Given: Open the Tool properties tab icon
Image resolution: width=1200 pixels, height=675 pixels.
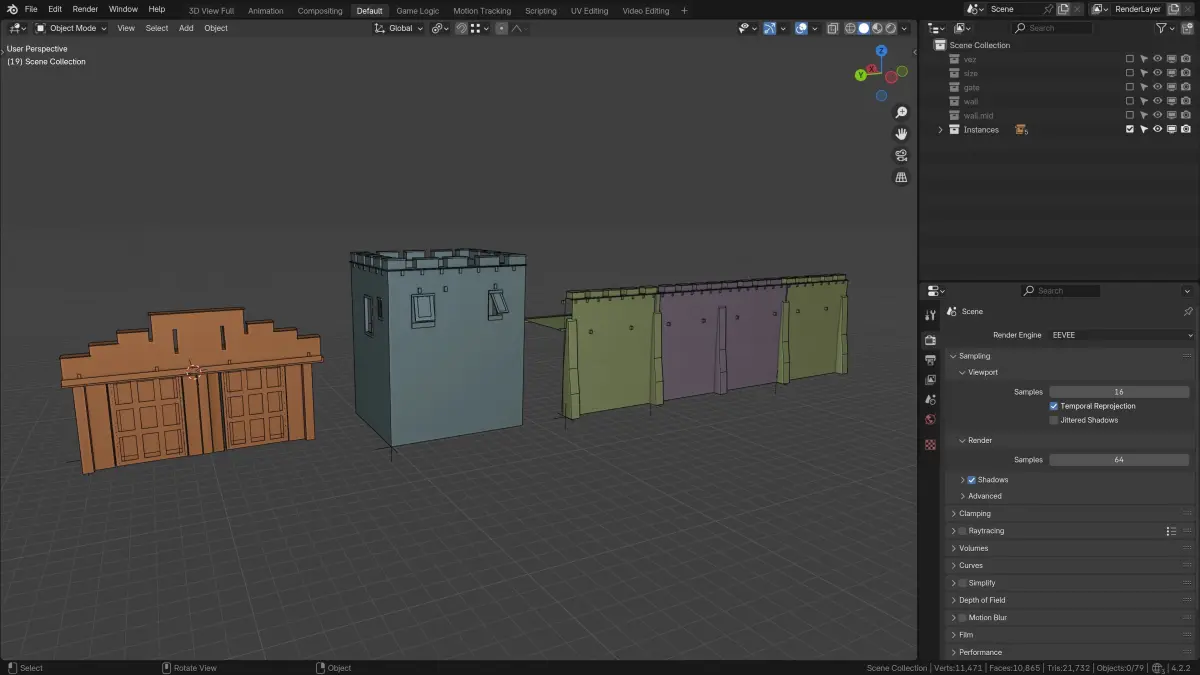Looking at the screenshot, I should tap(931, 316).
